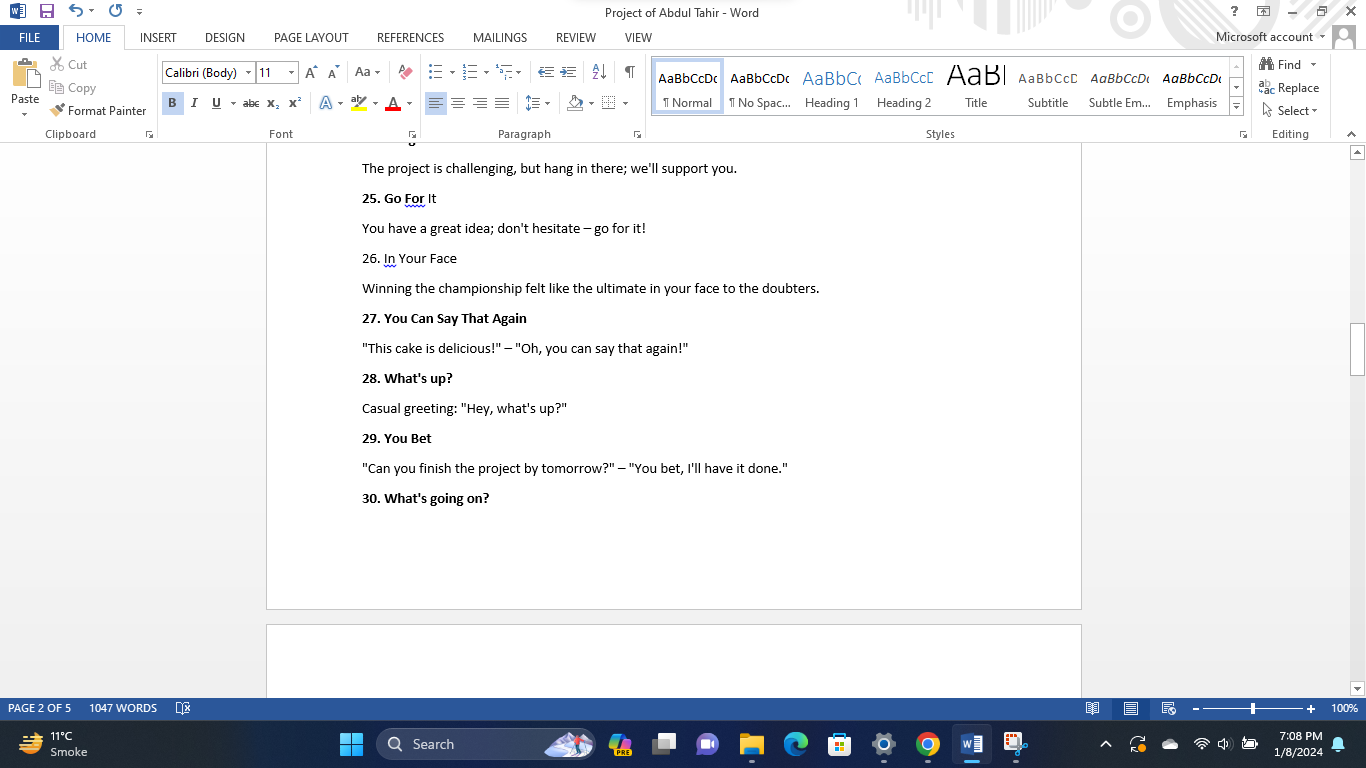This screenshot has width=1366, height=768.
Task: Switch to Web Layout view in status bar
Action: 1168,708
